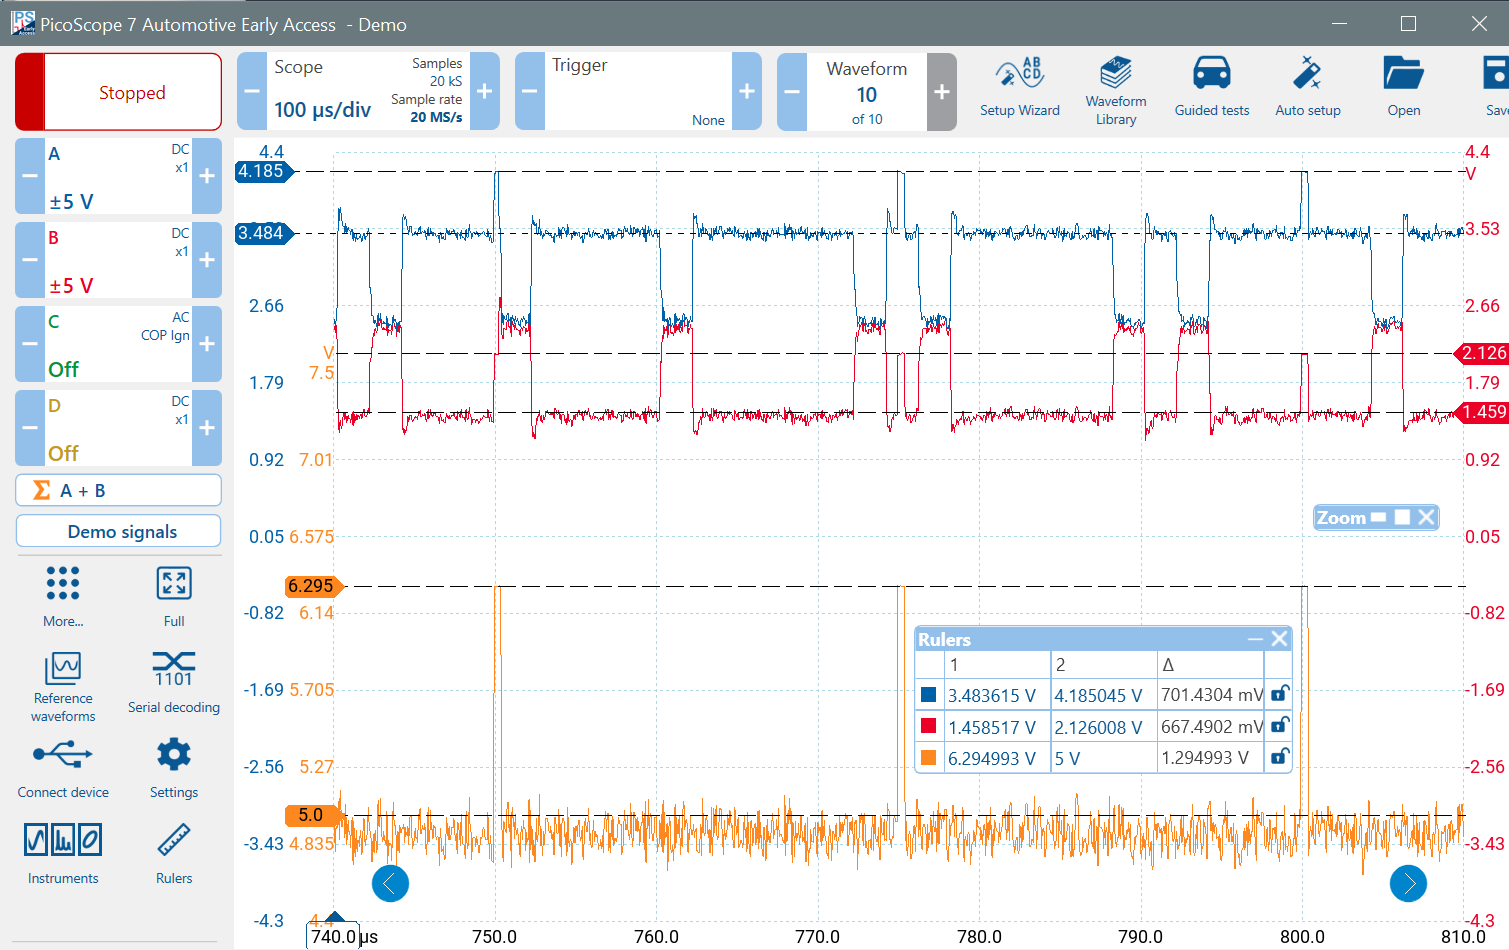Open the More... tools grid
The width and height of the screenshot is (1509, 950).
[x=63, y=596]
